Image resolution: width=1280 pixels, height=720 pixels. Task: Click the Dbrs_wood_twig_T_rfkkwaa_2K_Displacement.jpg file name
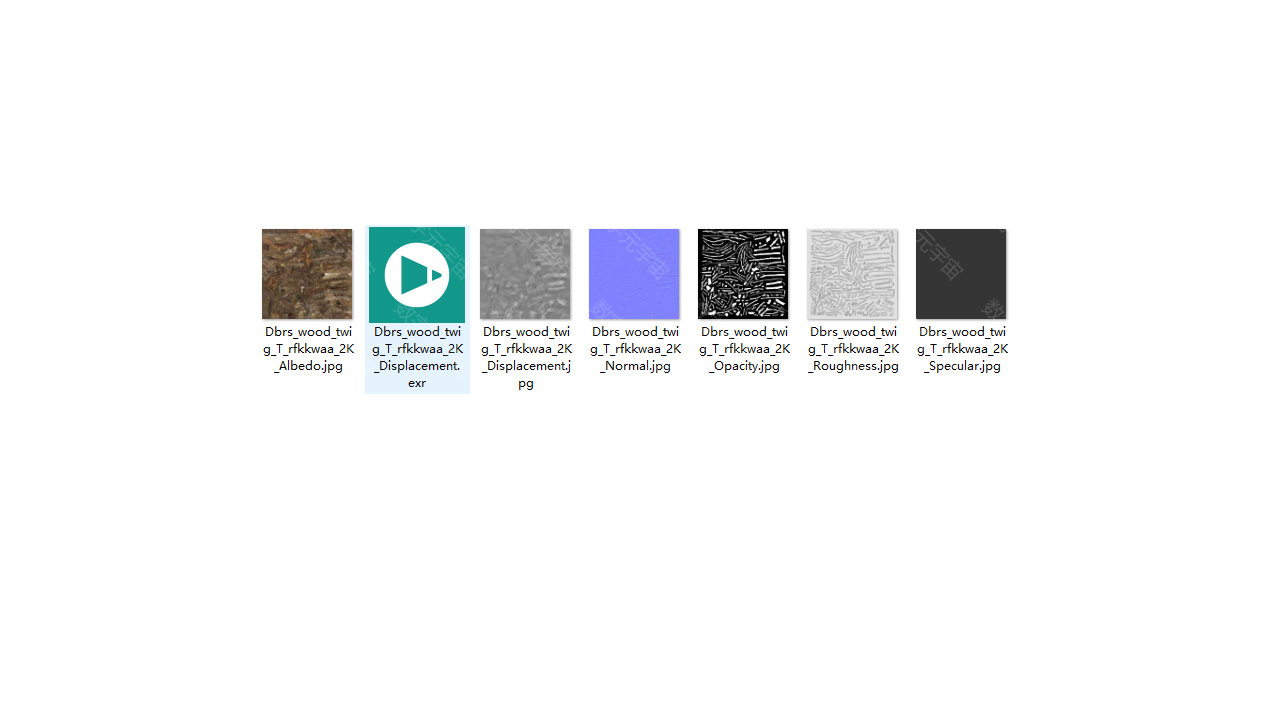click(526, 357)
